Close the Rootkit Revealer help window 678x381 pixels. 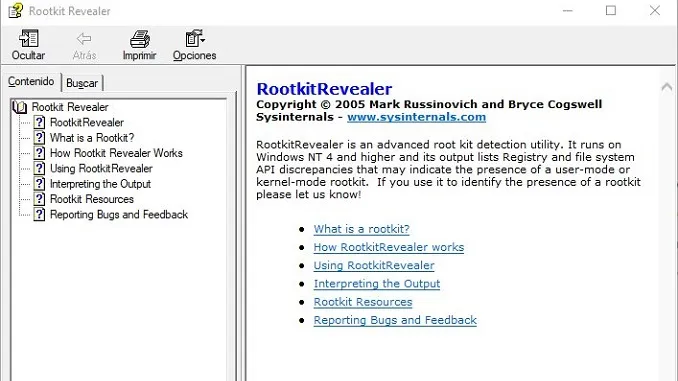click(x=655, y=10)
